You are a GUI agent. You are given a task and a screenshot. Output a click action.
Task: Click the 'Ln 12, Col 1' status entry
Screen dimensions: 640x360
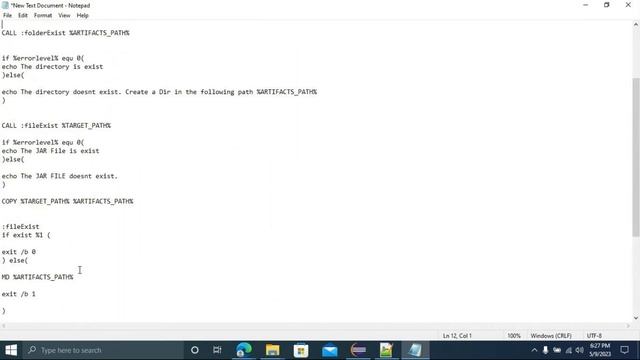457,336
